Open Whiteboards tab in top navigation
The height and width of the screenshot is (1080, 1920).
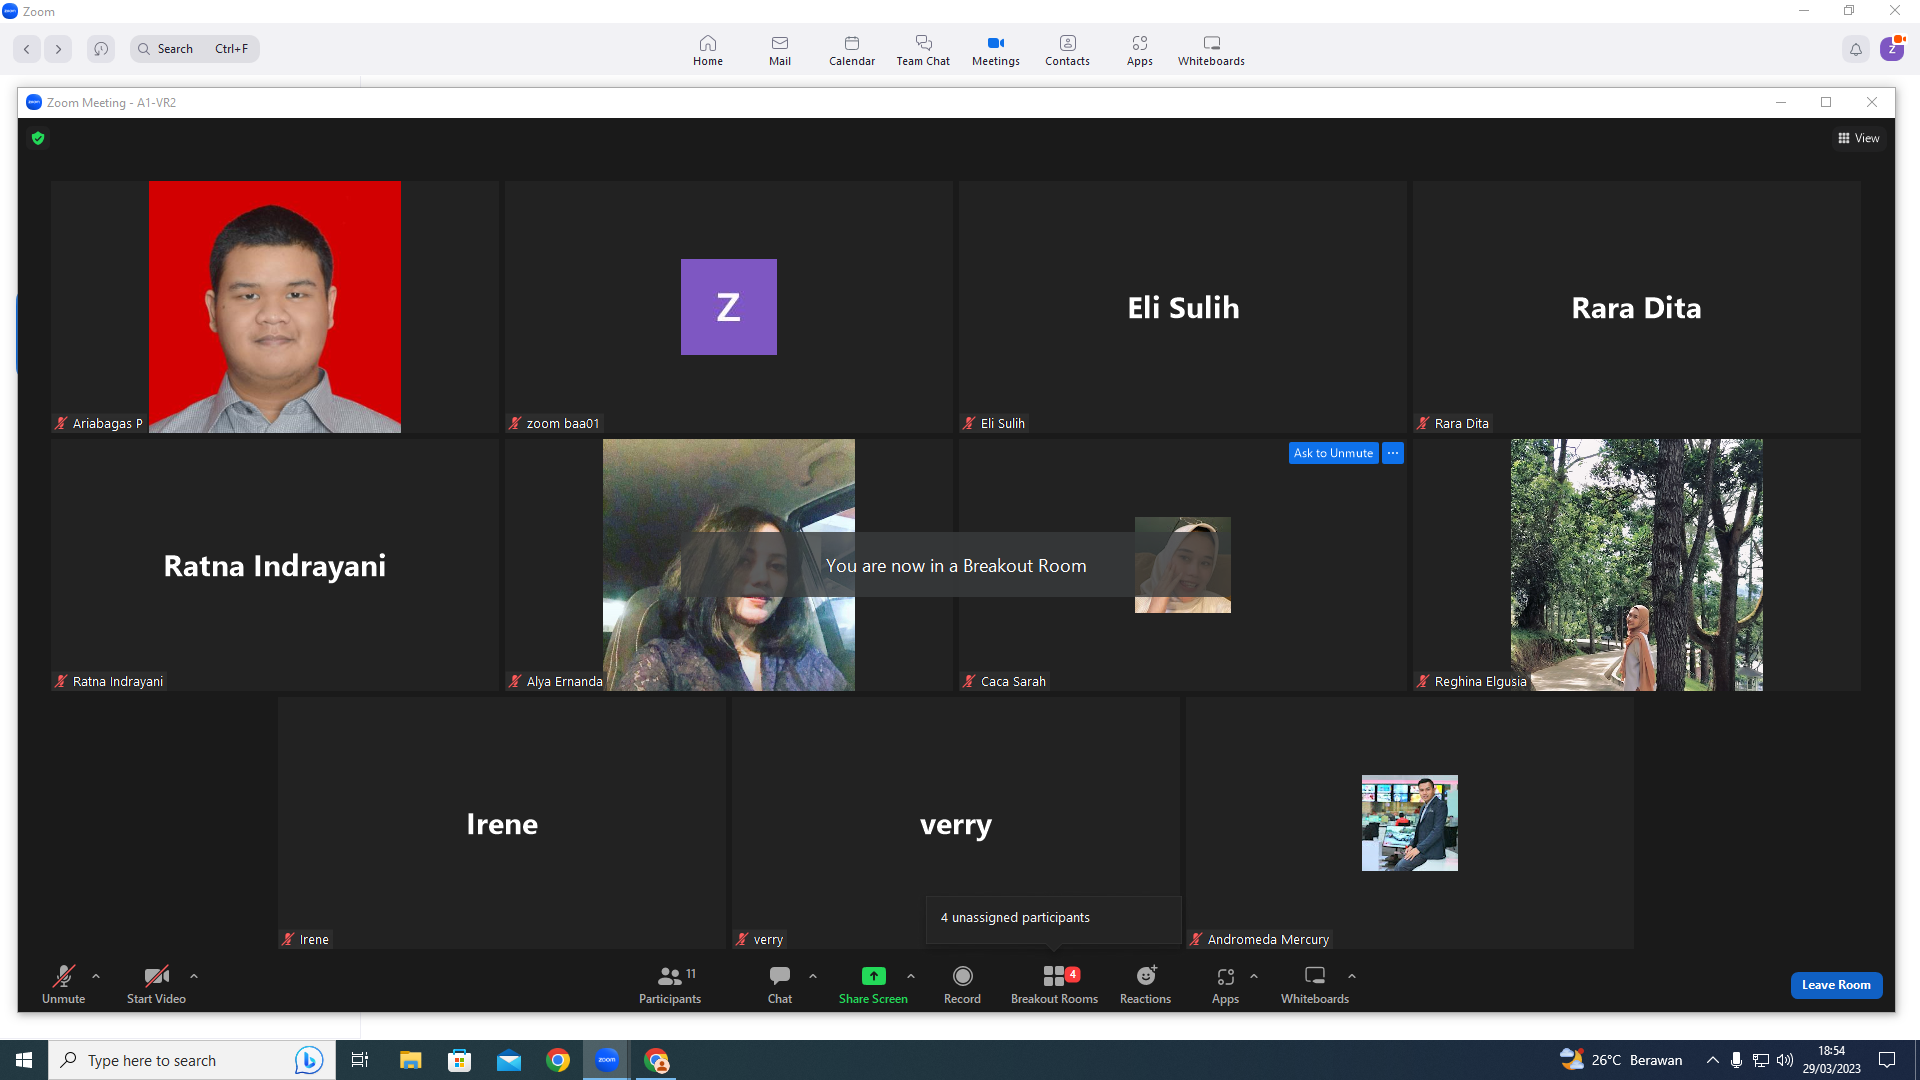tap(1211, 50)
